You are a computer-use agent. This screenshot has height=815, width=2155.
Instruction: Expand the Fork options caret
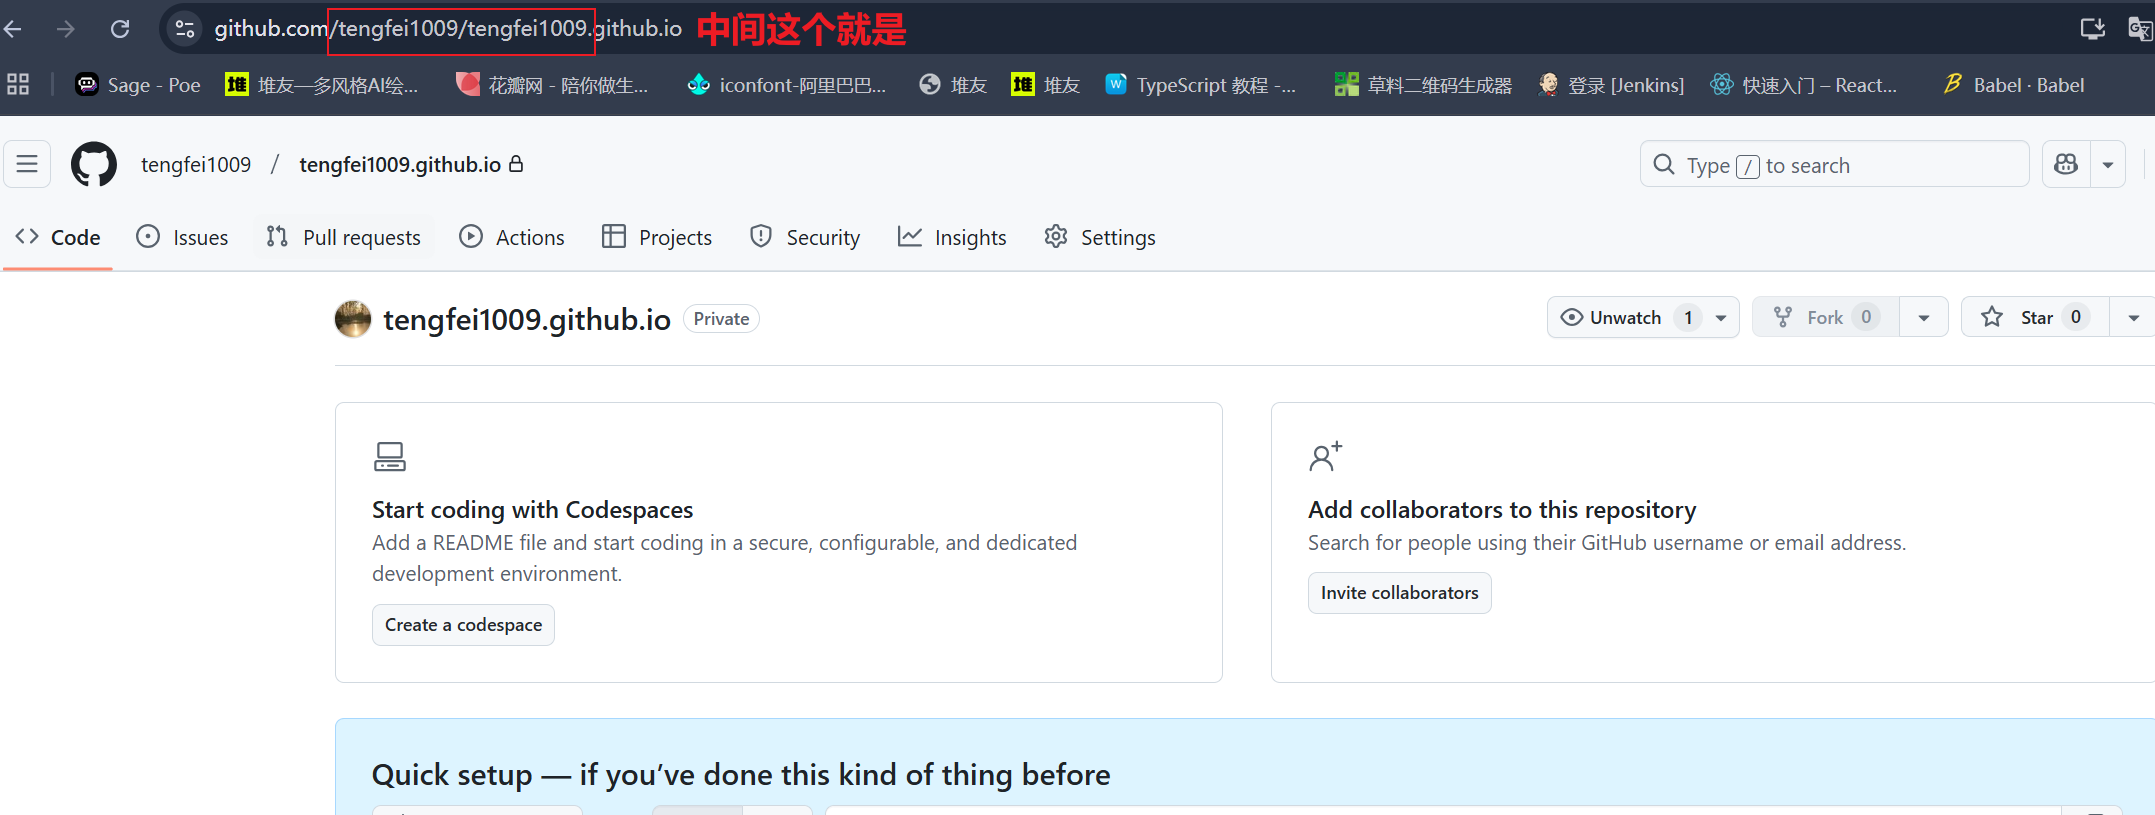tap(1924, 317)
